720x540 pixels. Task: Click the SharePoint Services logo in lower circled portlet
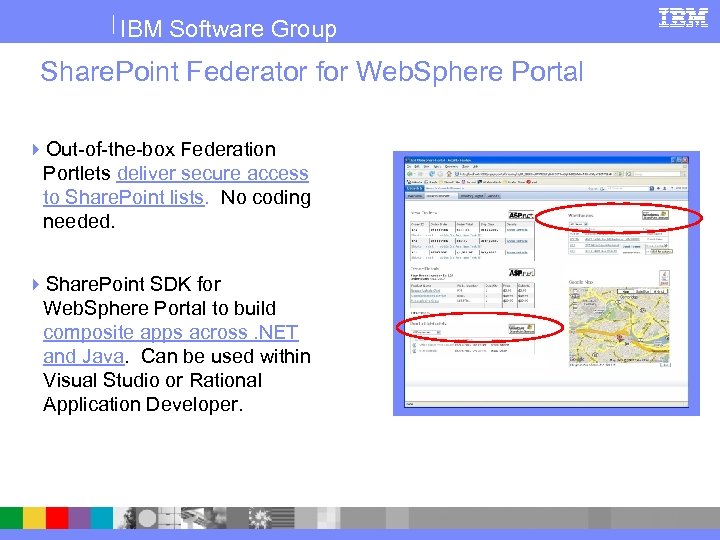(x=522, y=329)
